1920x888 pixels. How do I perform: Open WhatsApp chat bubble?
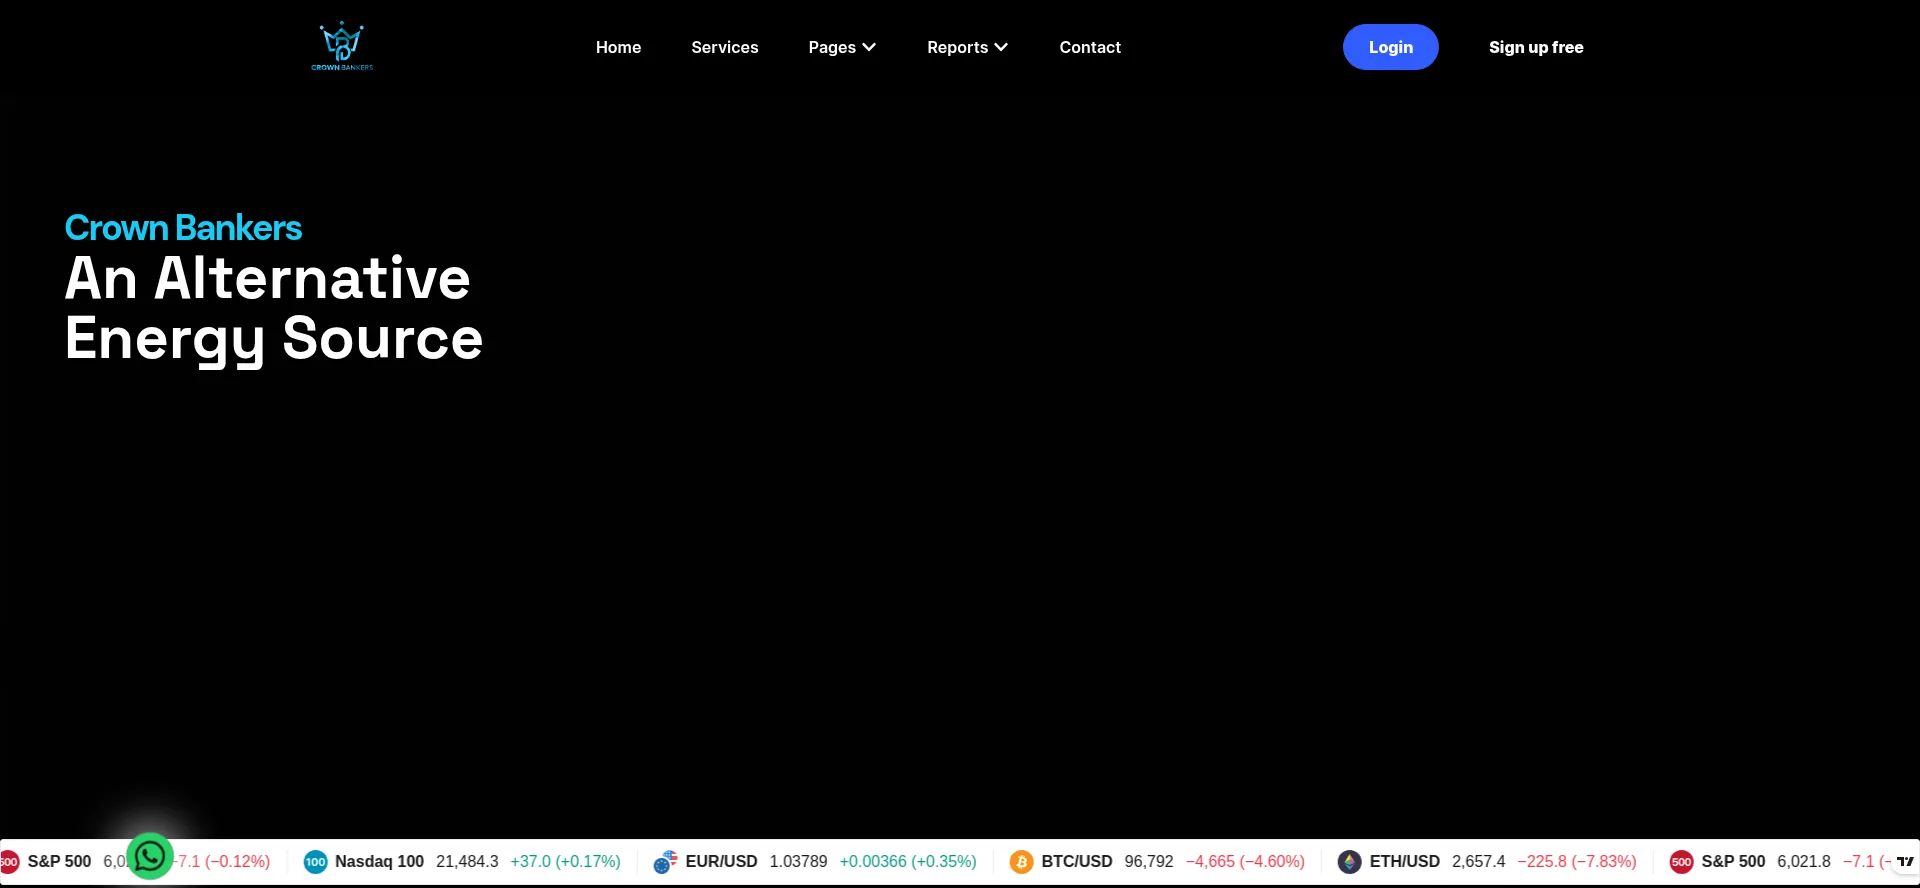point(150,856)
